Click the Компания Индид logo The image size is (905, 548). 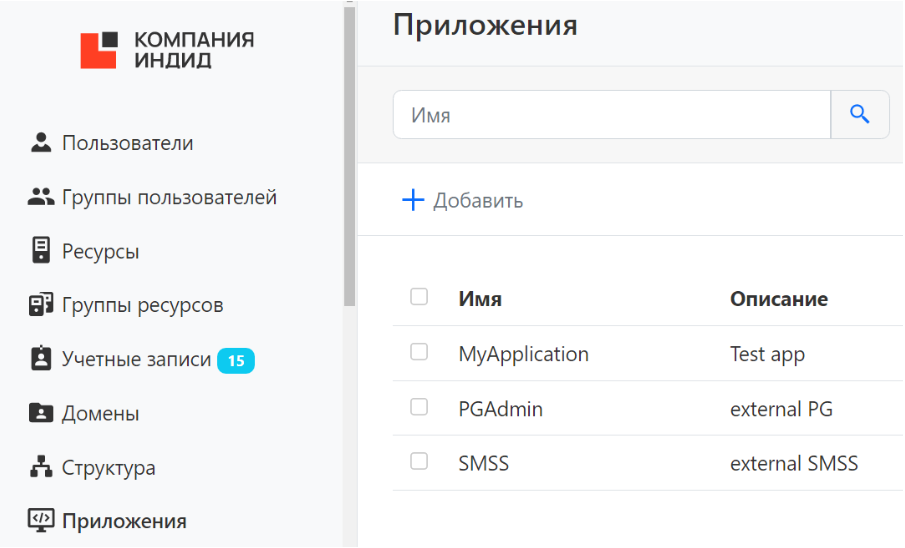coord(167,50)
